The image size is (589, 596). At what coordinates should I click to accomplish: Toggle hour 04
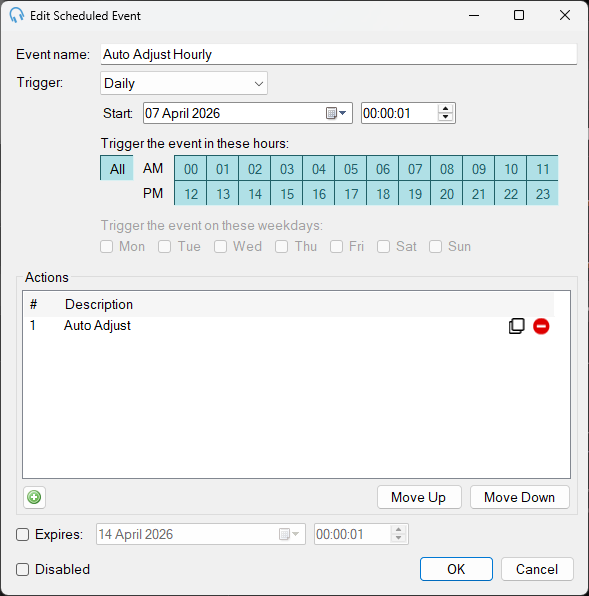[319, 168]
